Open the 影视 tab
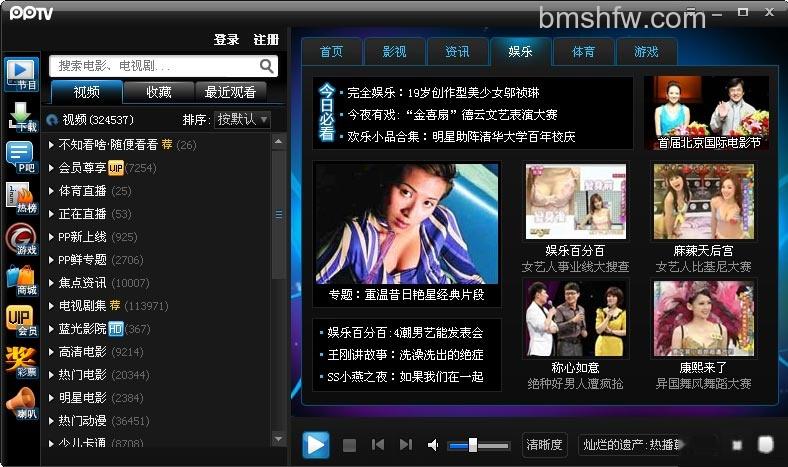Image resolution: width=788 pixels, height=467 pixels. click(x=395, y=52)
